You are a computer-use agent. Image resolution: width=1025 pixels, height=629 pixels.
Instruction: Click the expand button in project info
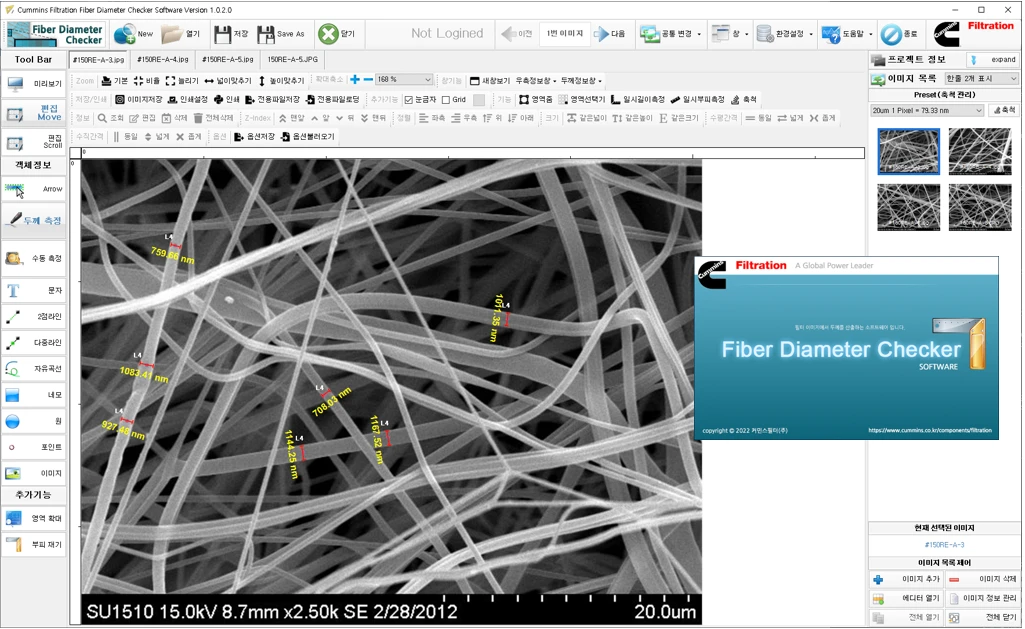pos(992,60)
